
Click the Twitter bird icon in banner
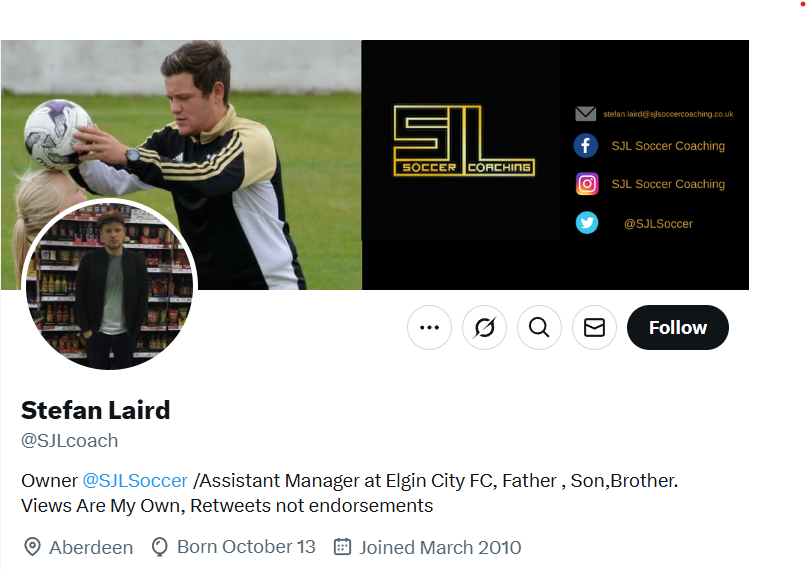point(587,223)
